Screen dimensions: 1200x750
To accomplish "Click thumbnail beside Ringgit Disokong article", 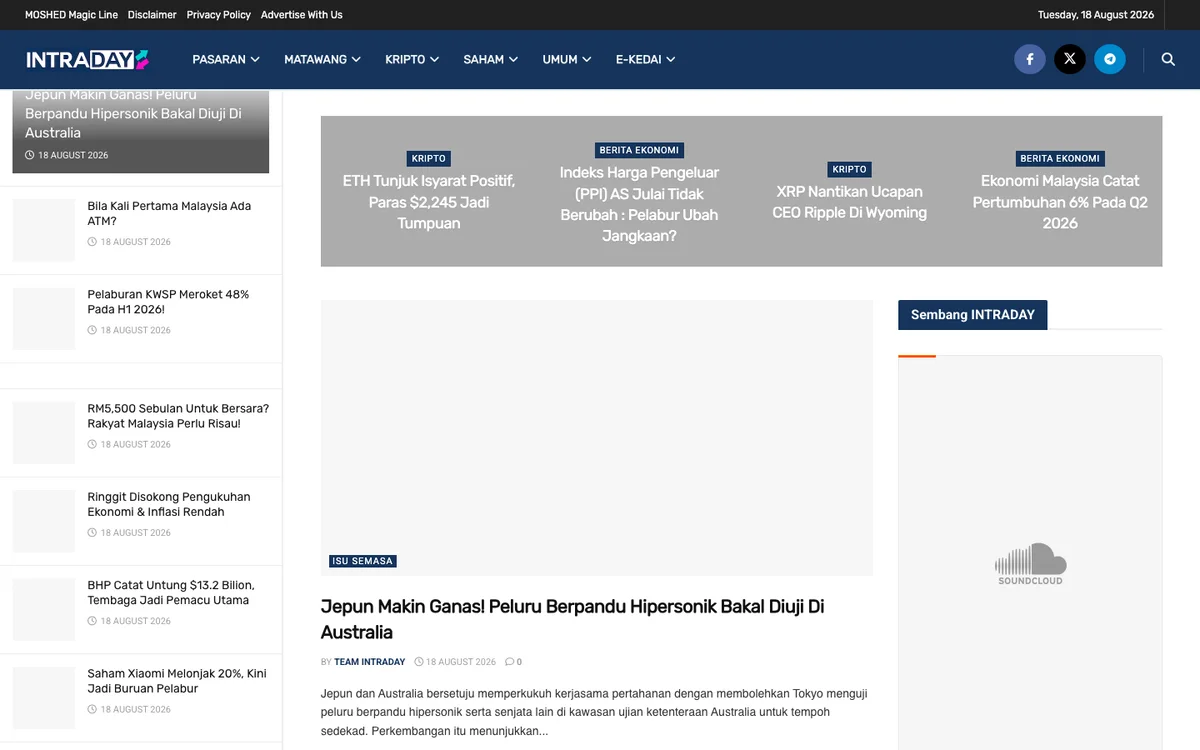I will point(44,521).
